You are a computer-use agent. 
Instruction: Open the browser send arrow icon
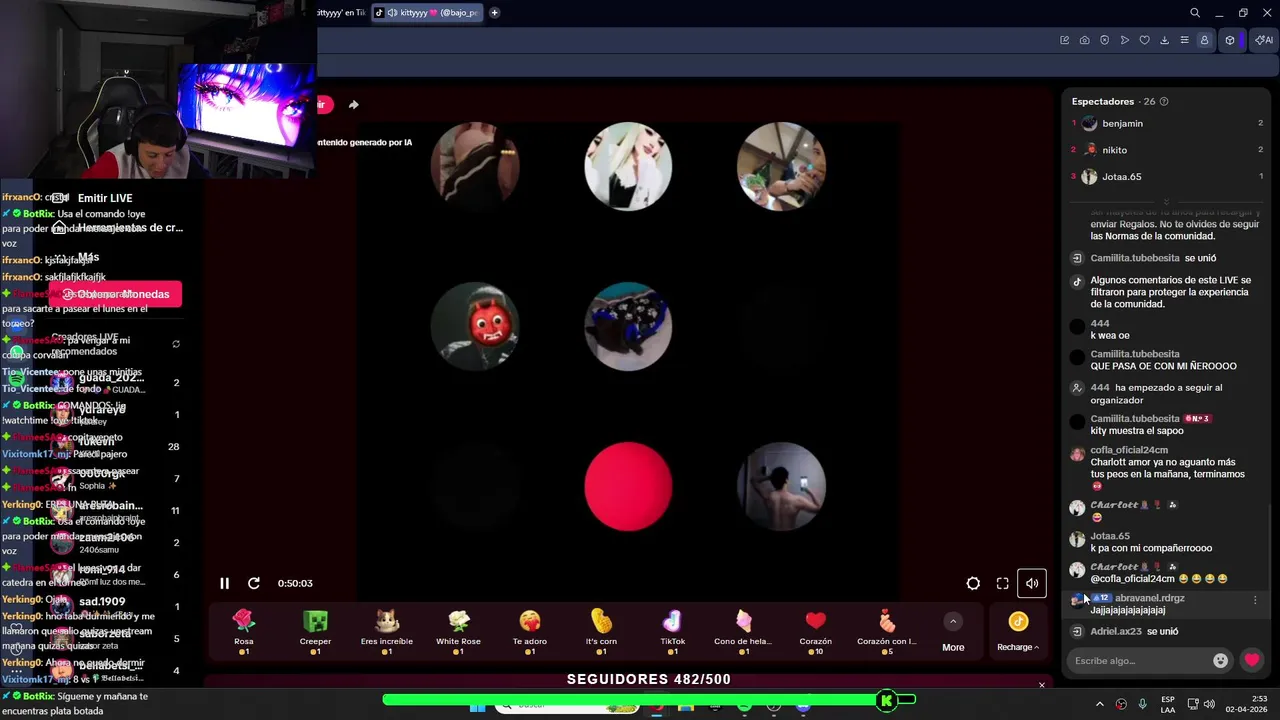click(x=1125, y=40)
